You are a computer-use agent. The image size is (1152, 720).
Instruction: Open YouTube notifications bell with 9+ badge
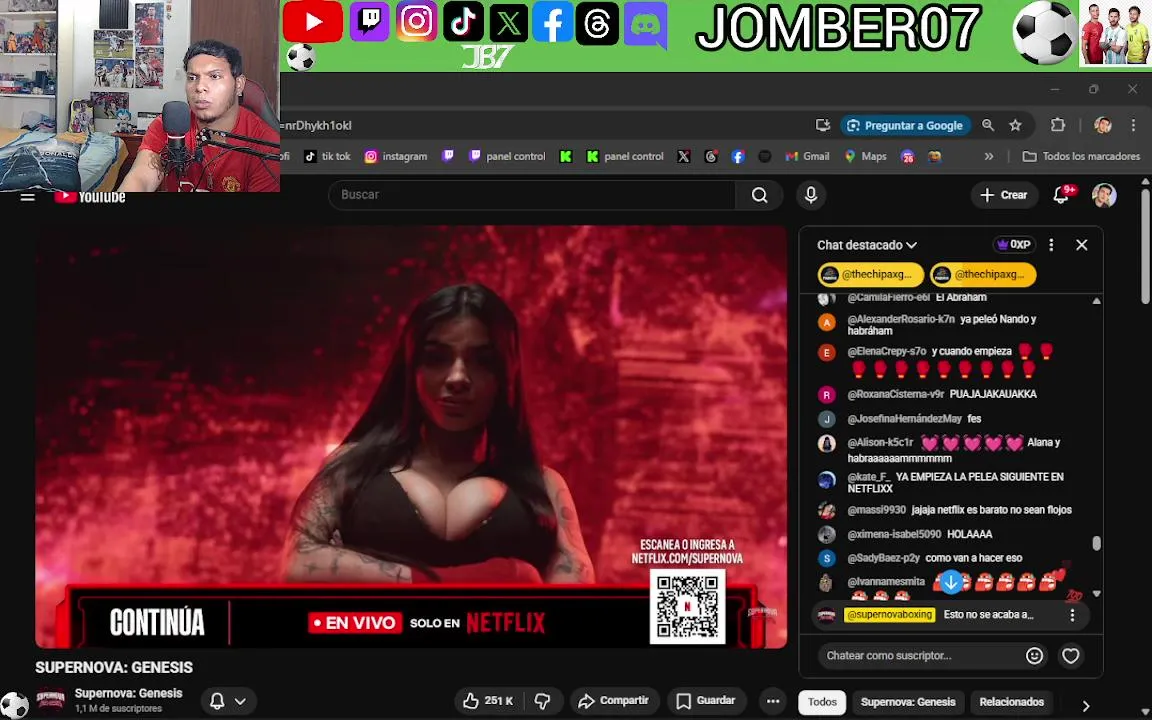click(x=1062, y=195)
